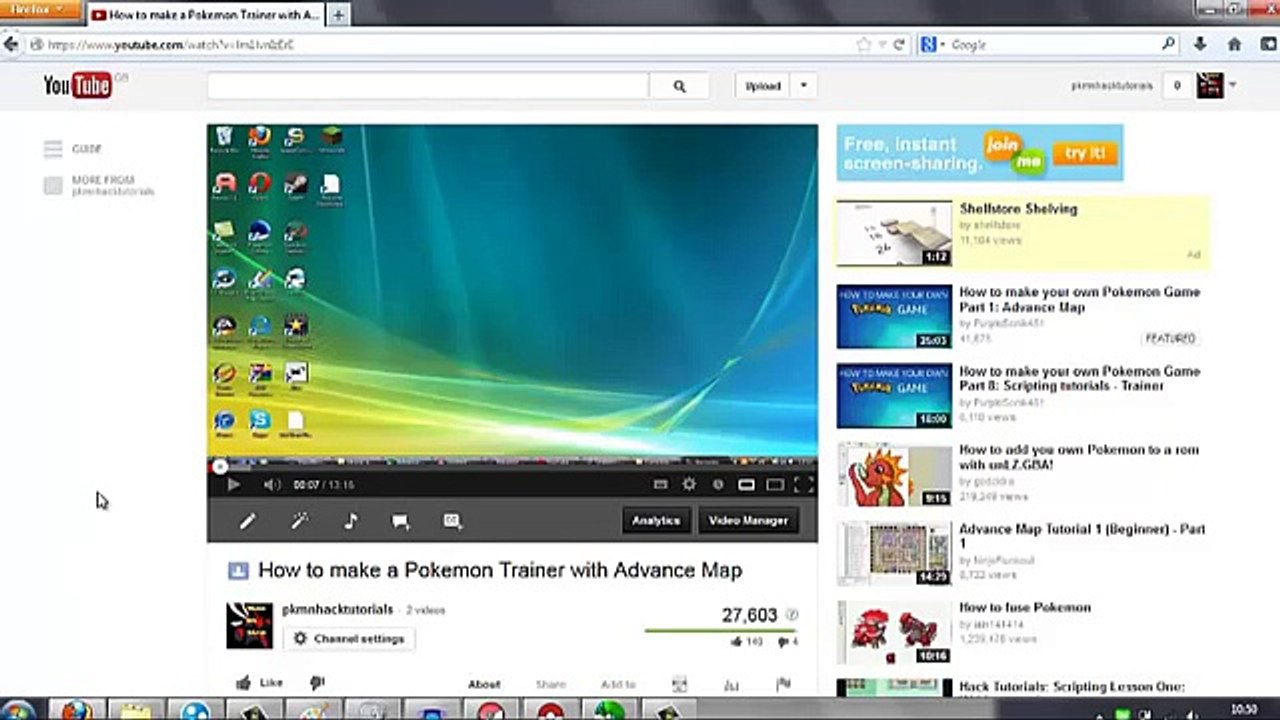
Task: Toggle captions in the video player
Action: (660, 485)
